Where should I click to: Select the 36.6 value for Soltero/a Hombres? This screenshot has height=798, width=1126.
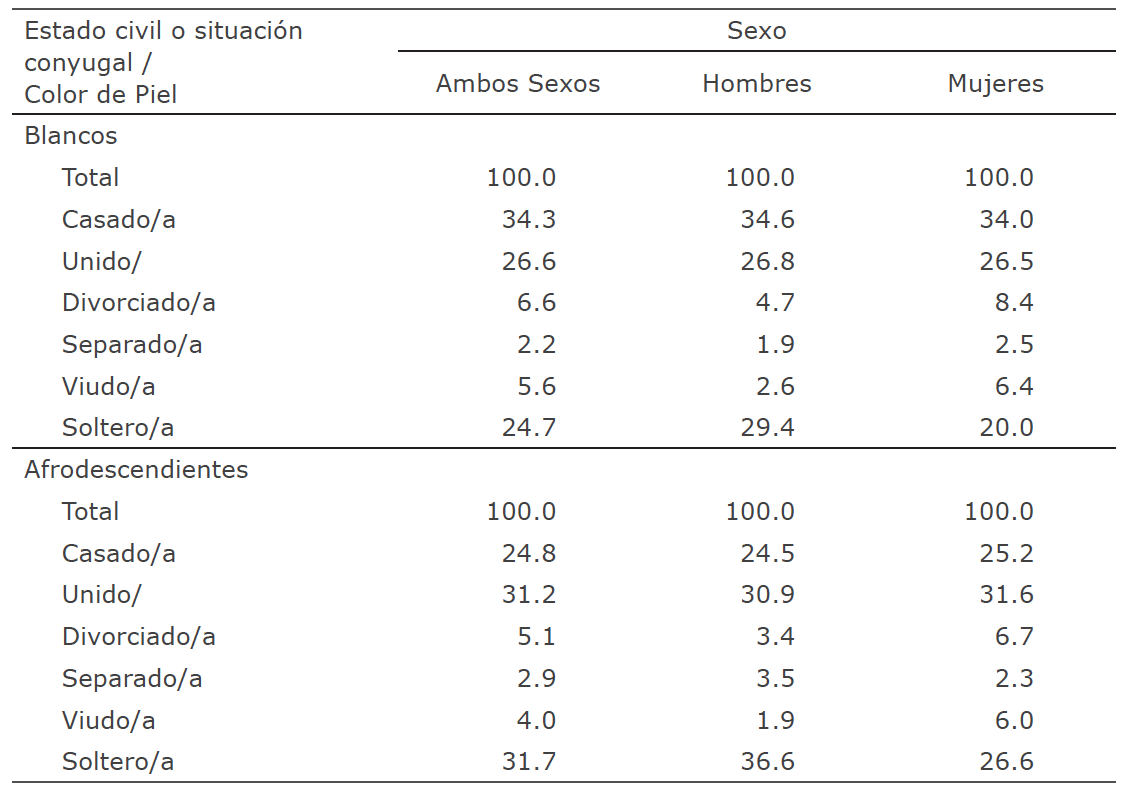click(767, 762)
